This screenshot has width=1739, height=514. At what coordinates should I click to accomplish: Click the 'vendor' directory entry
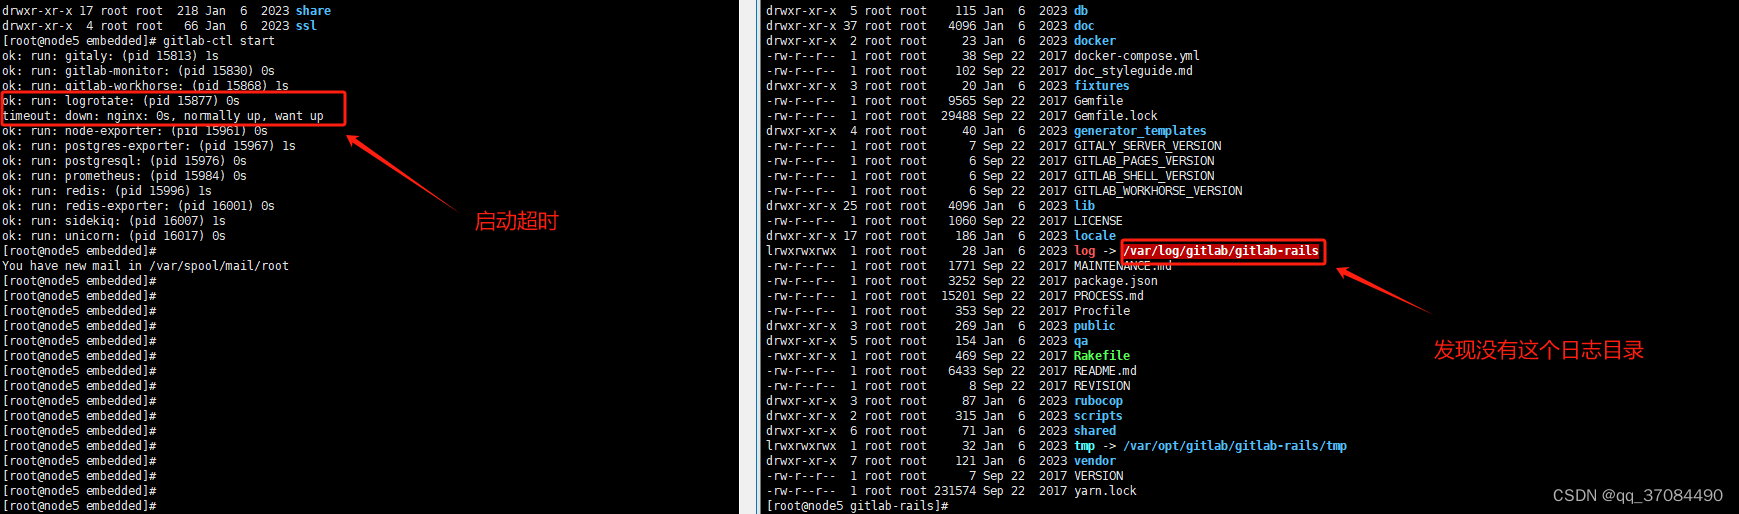point(1095,461)
